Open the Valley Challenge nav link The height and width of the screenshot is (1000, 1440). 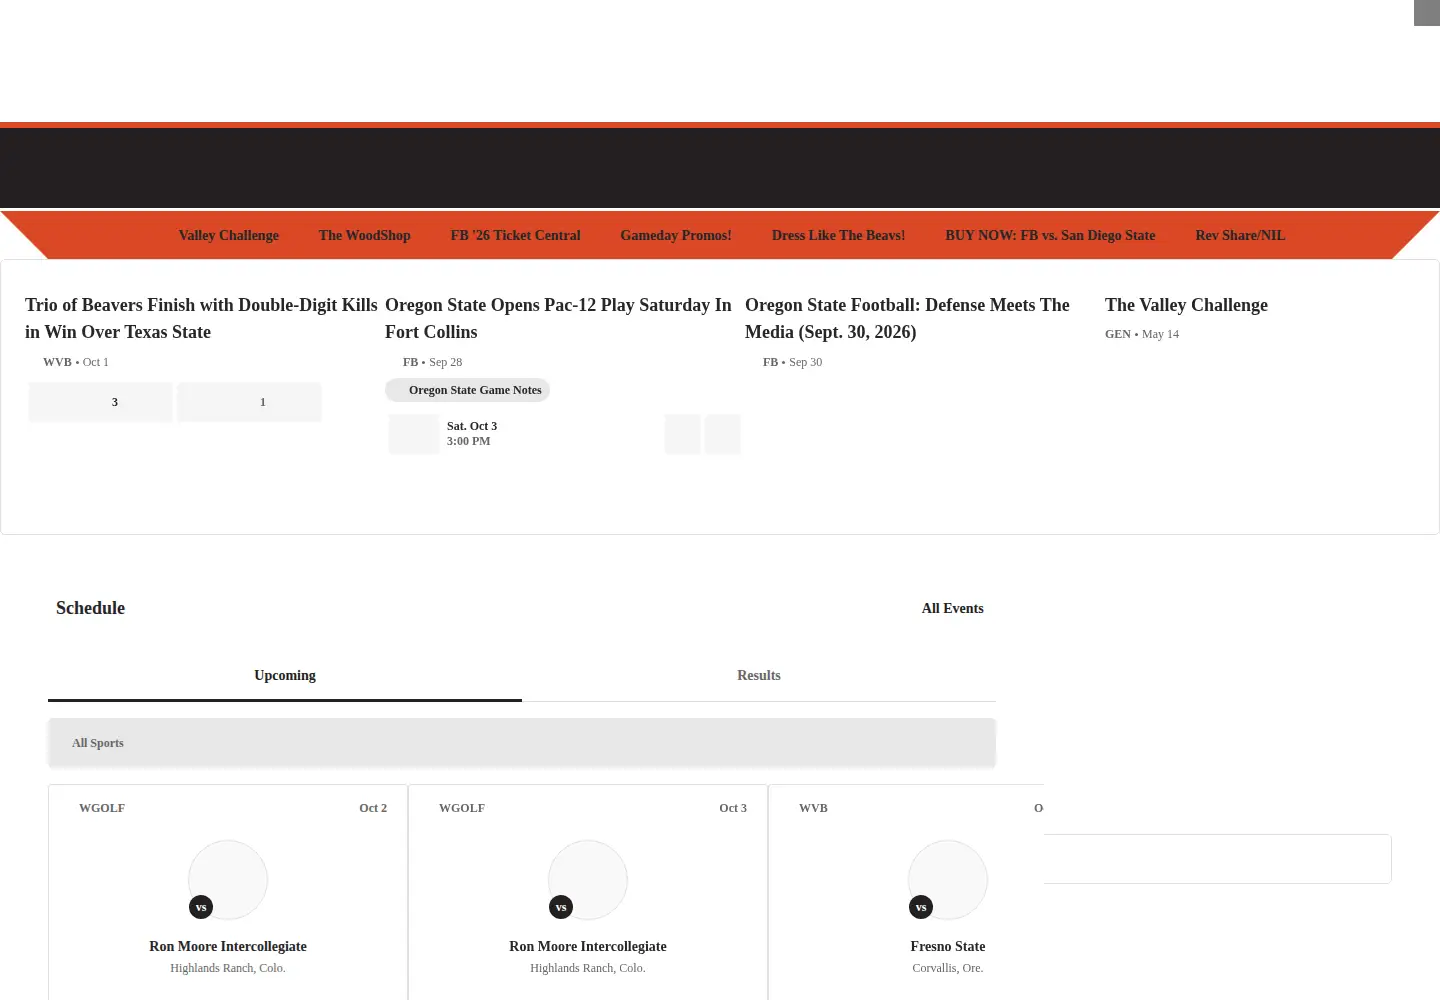[x=228, y=236]
